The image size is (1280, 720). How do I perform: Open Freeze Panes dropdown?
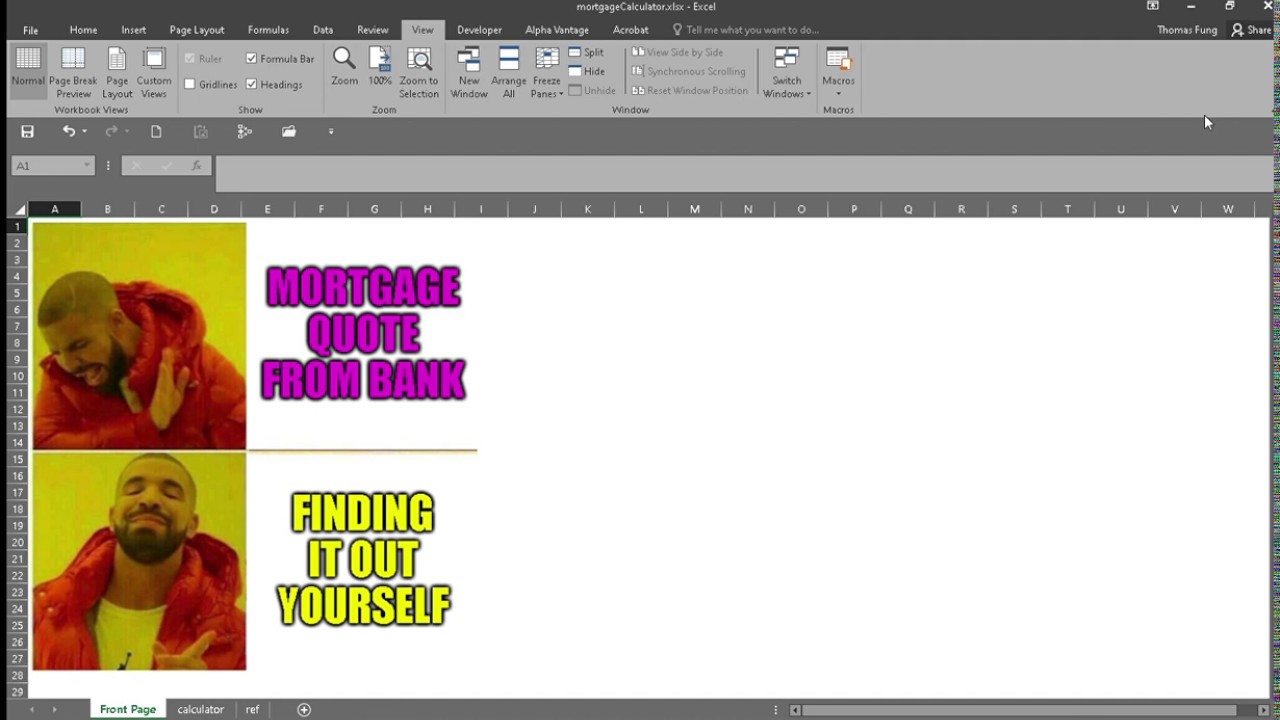coord(547,72)
